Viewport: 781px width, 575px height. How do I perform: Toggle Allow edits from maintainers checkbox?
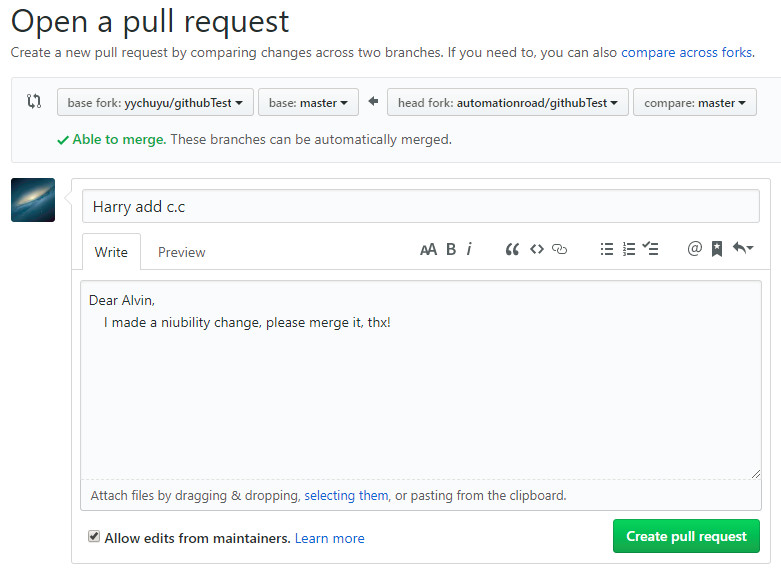94,537
